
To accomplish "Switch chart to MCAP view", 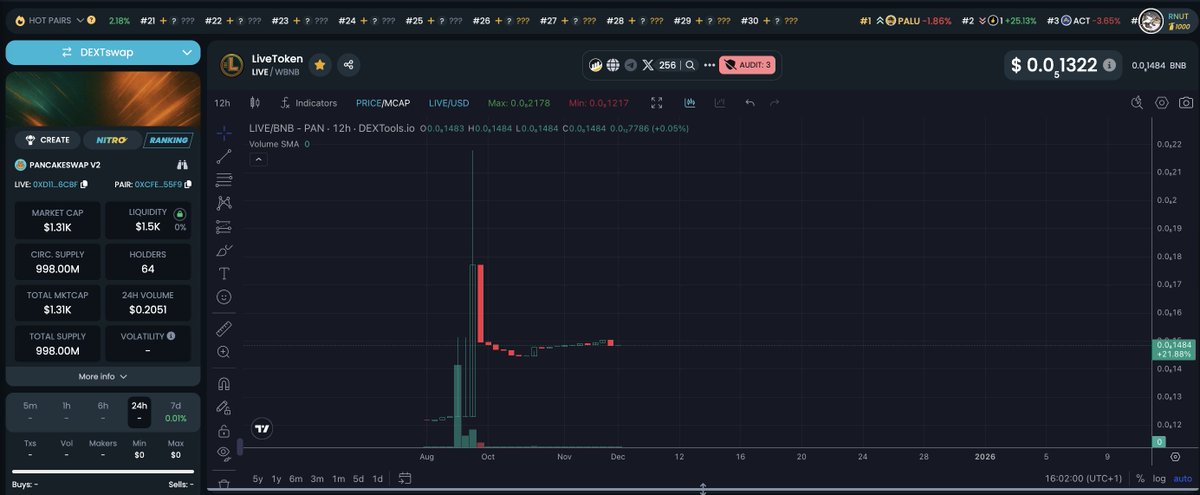I will pyautogui.click(x=398, y=103).
